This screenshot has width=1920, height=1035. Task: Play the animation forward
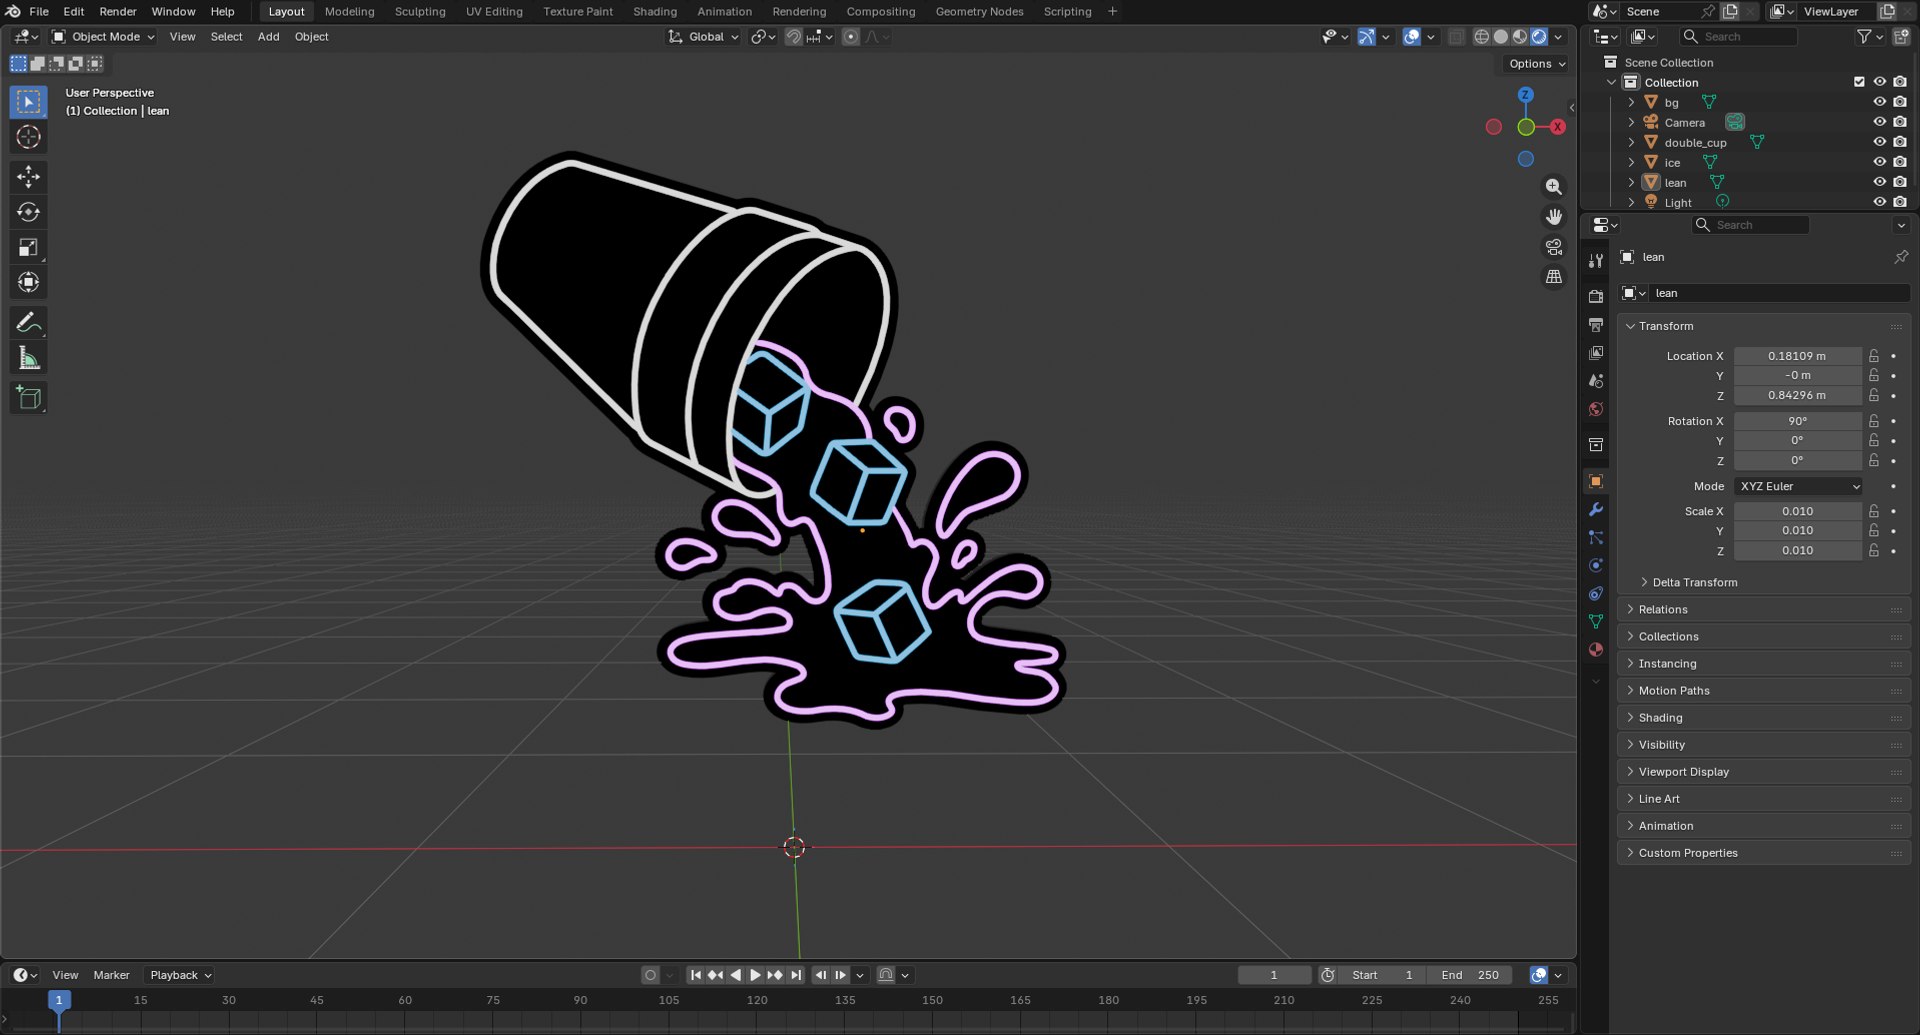[x=755, y=975]
